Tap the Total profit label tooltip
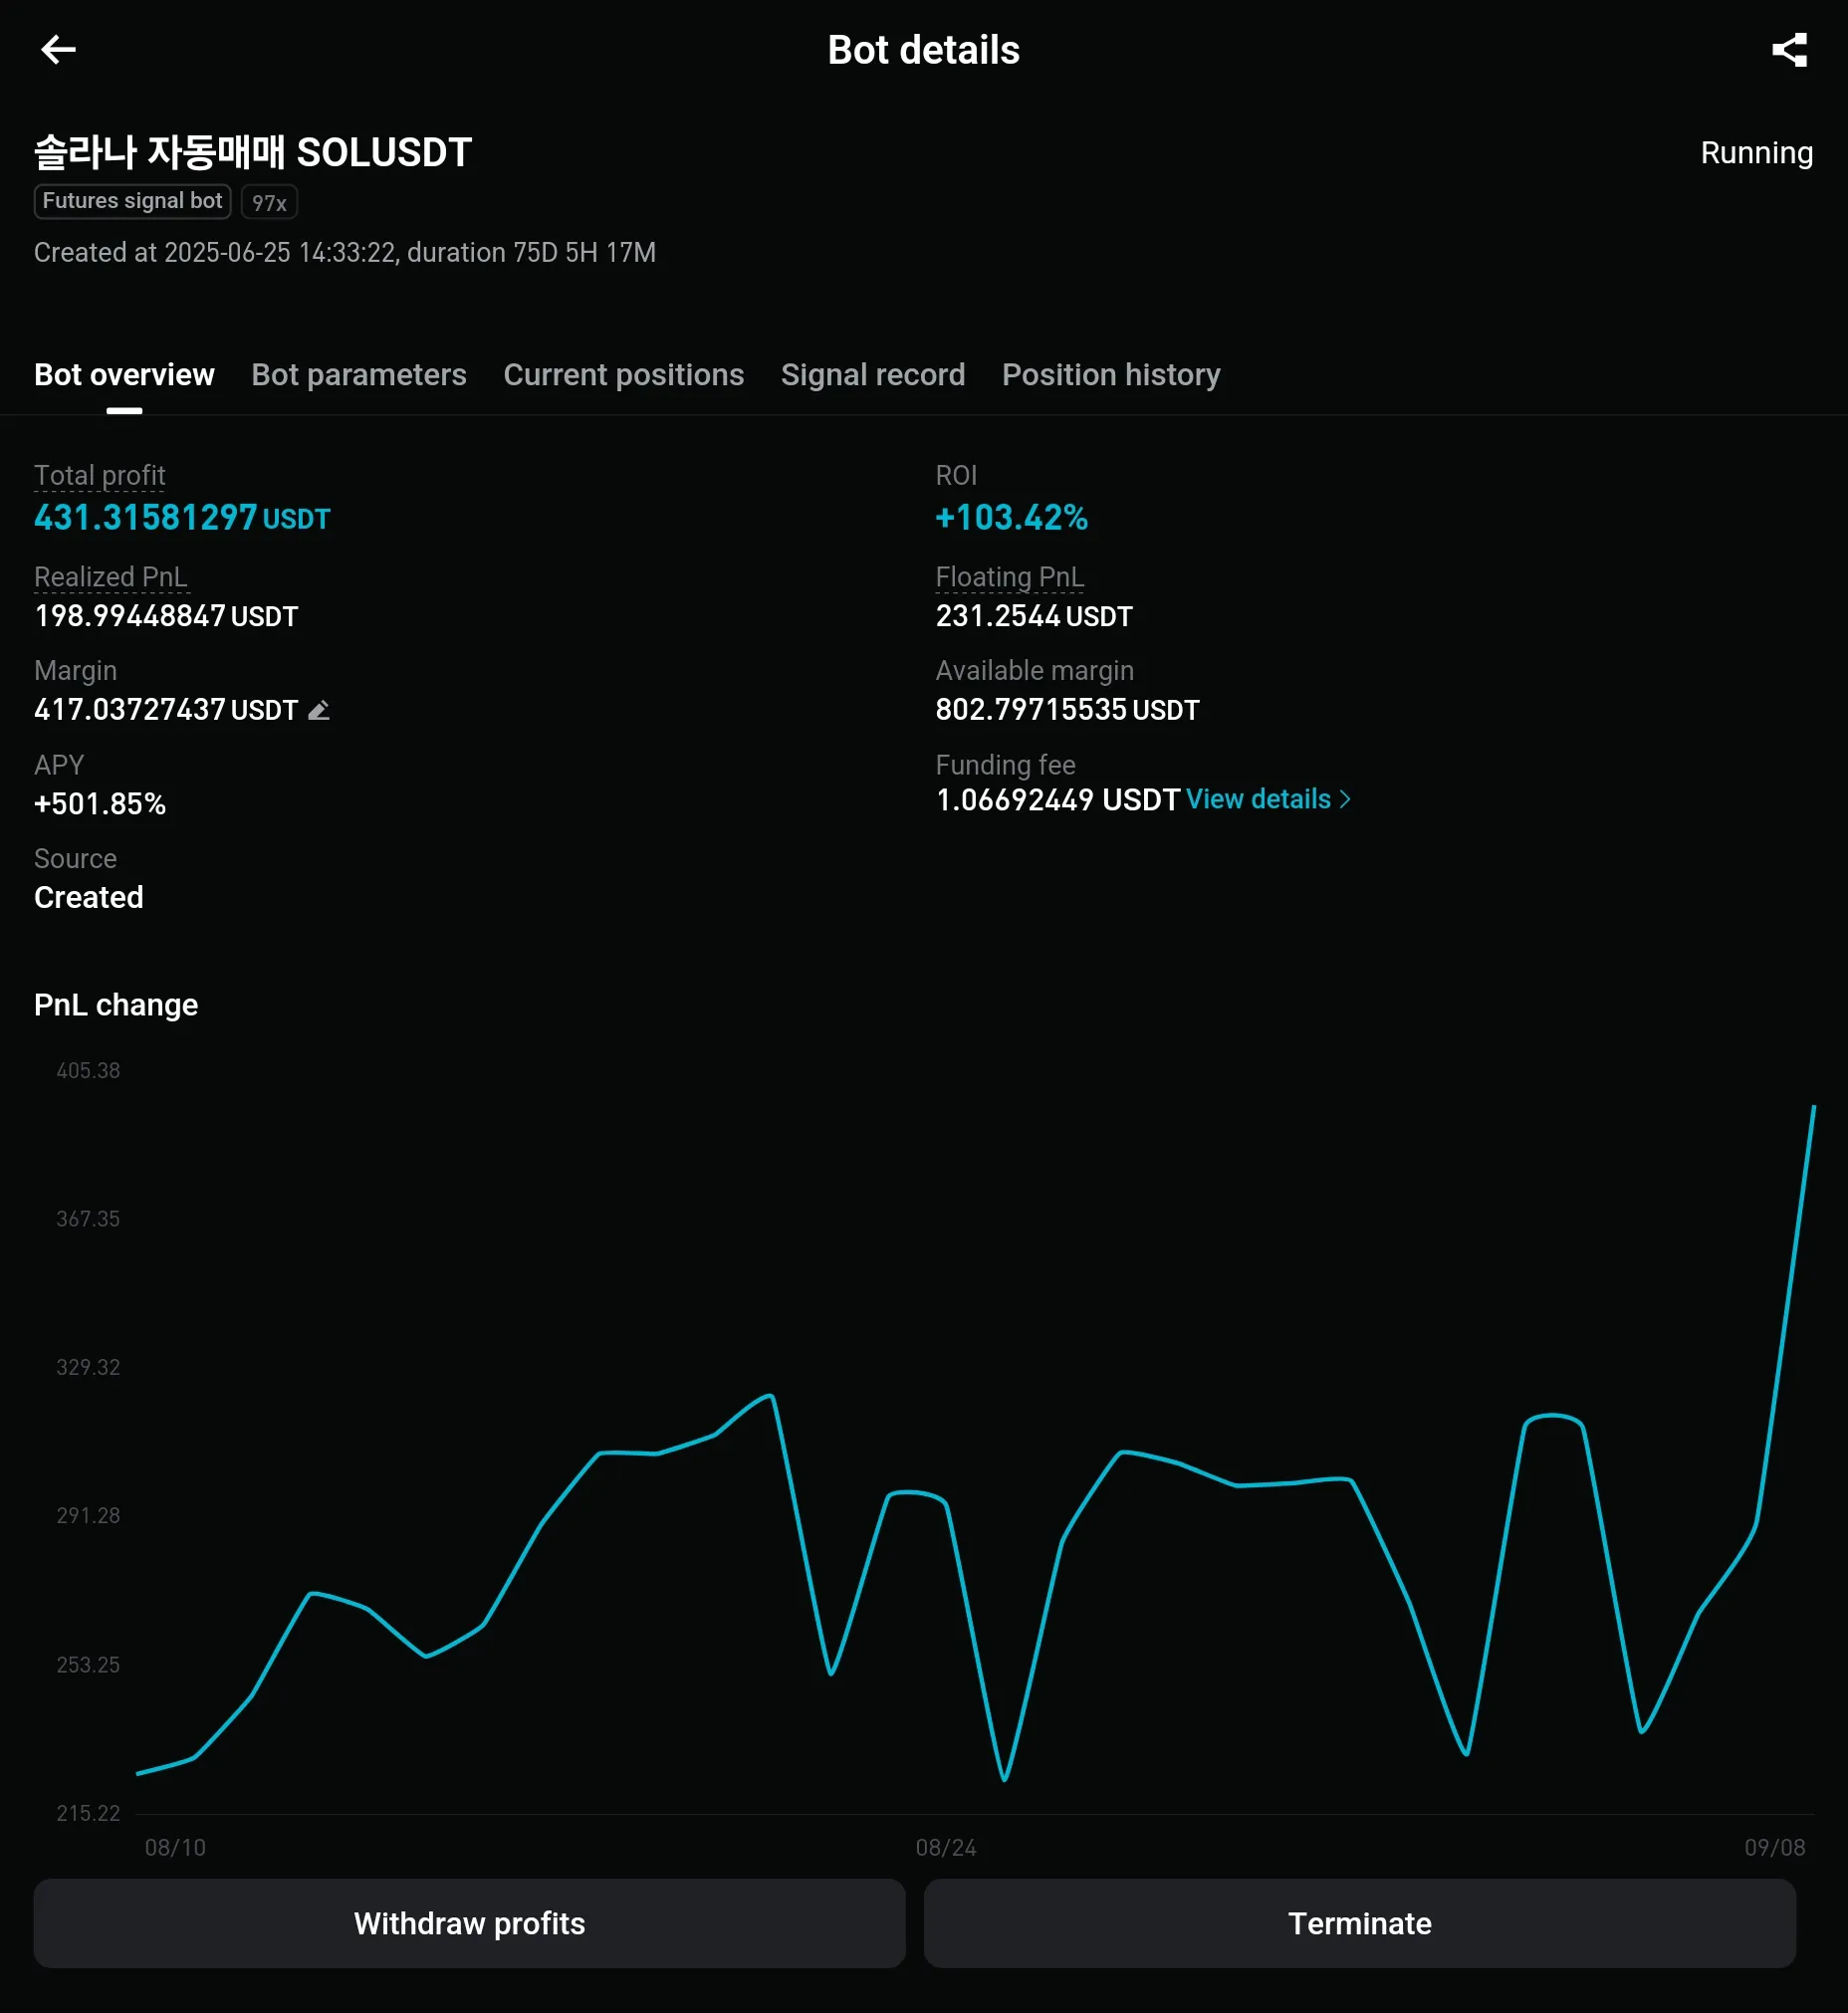 tap(100, 476)
